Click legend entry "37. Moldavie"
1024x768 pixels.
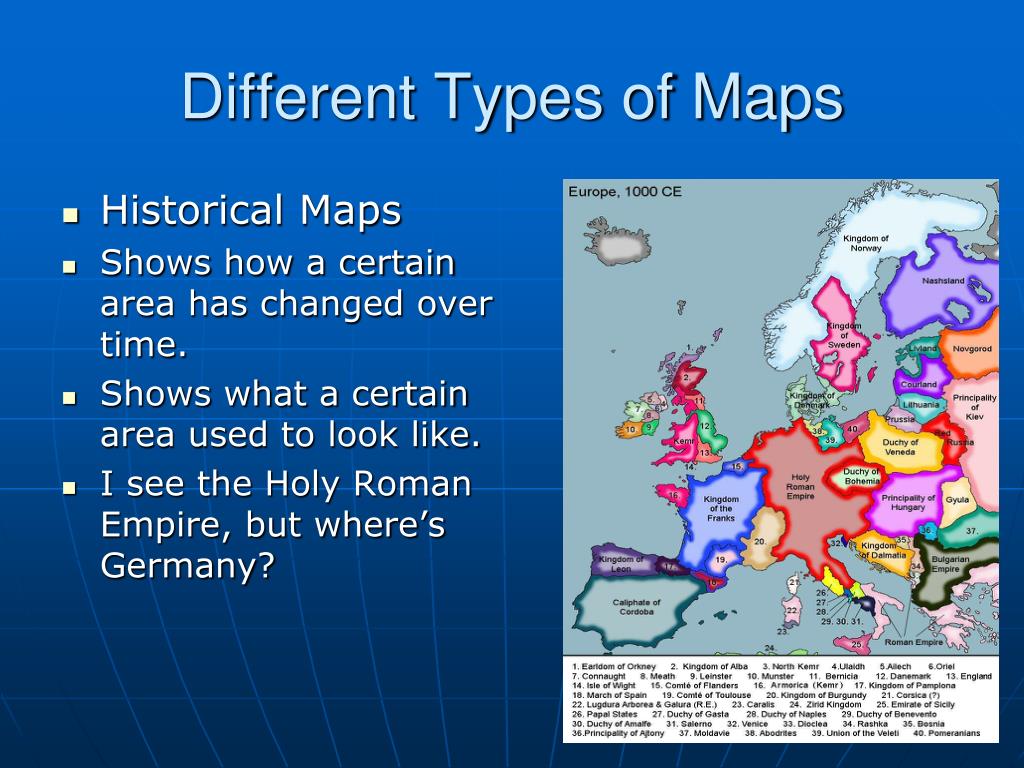[704, 733]
